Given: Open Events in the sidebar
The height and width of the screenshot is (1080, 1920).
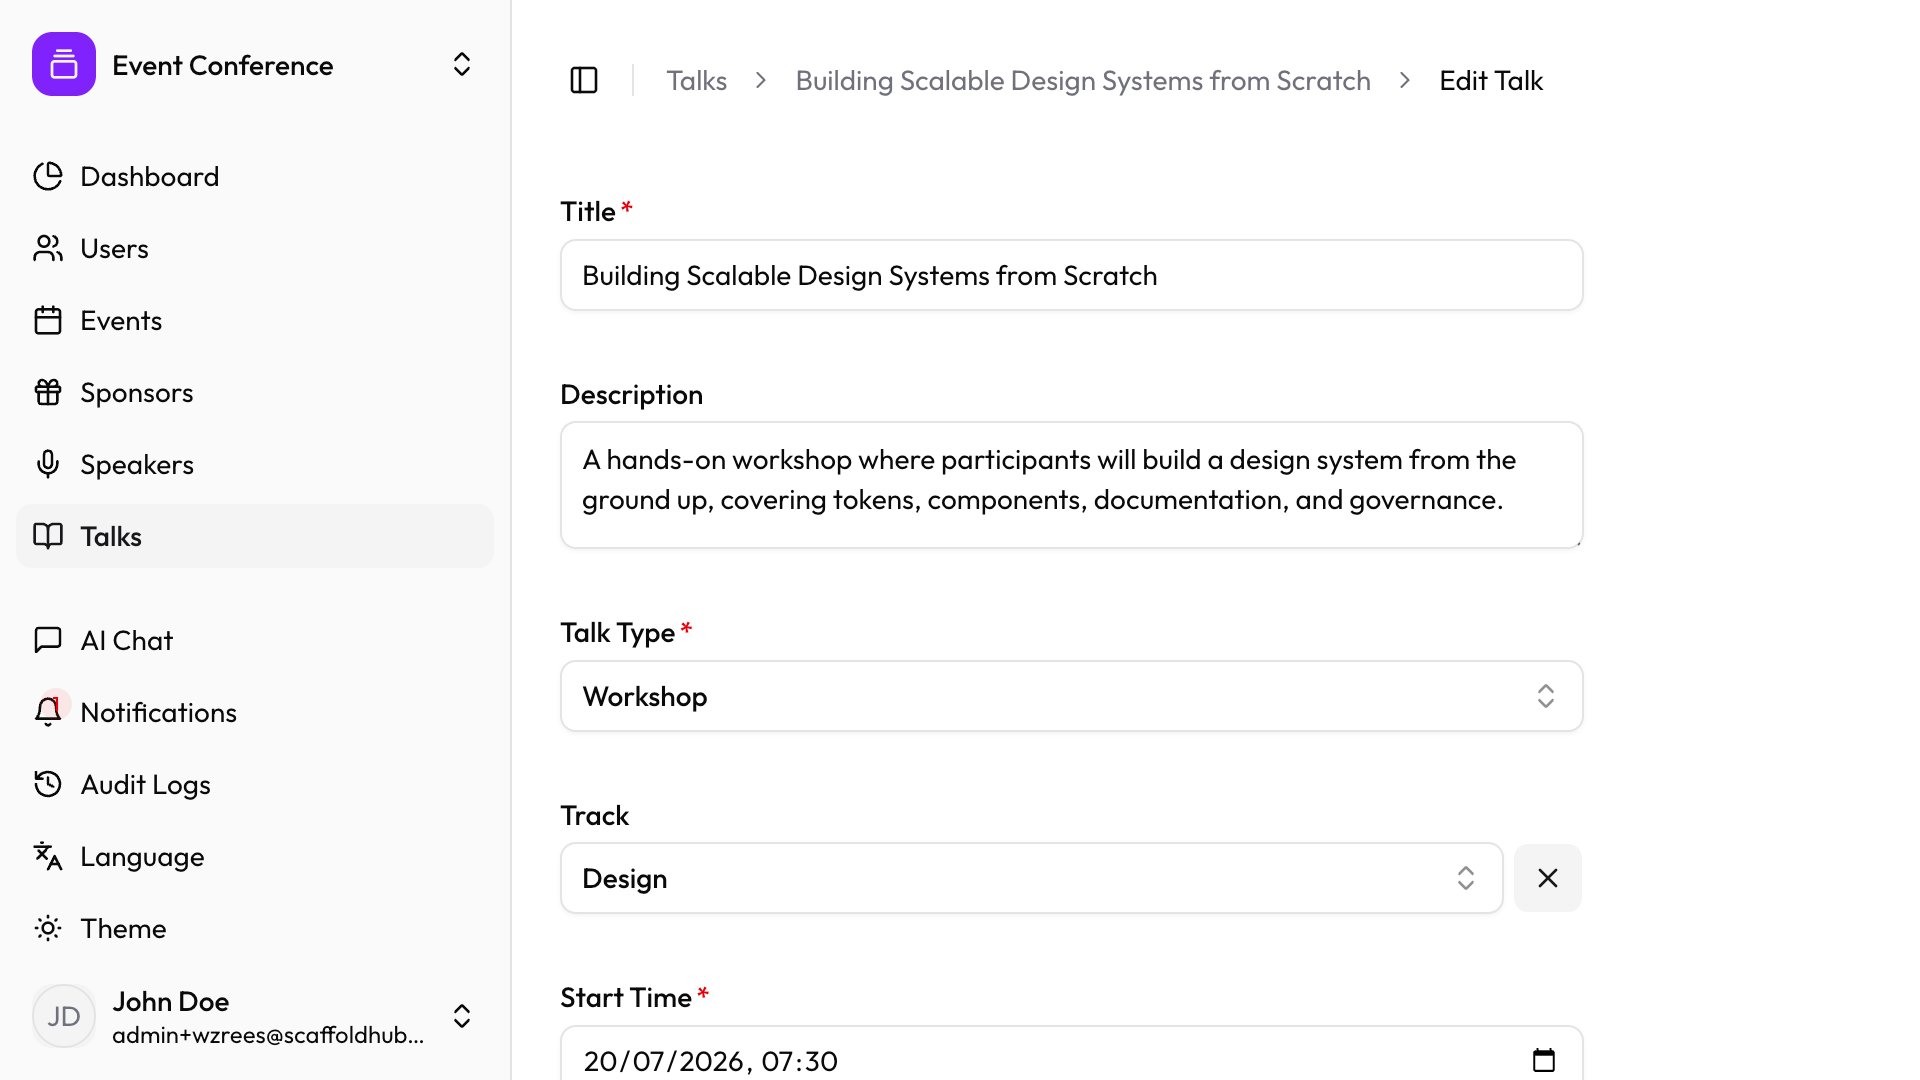Looking at the screenshot, I should (121, 320).
